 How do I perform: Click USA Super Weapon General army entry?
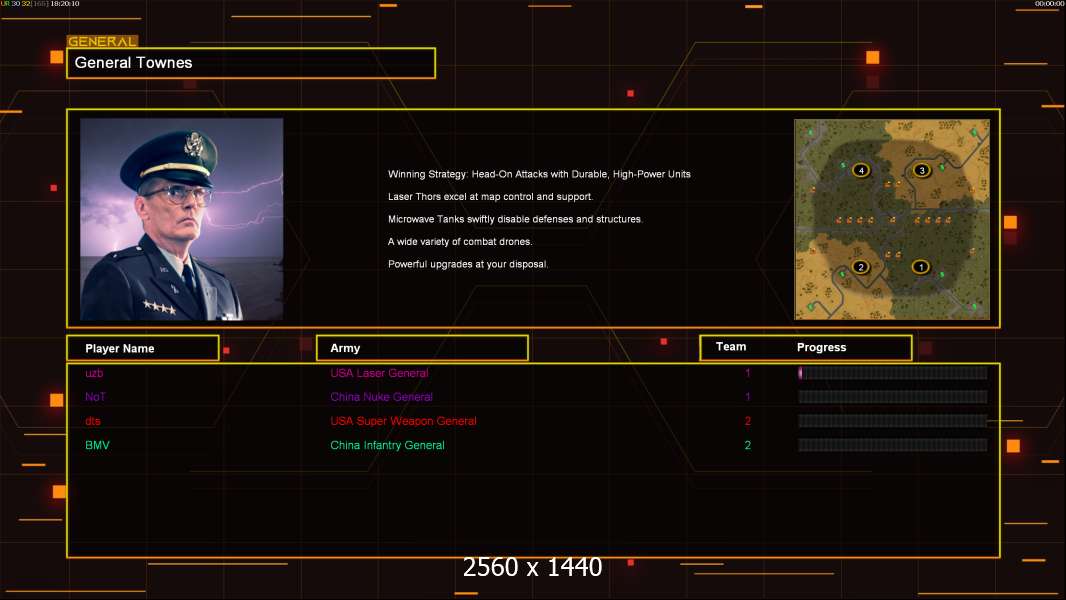pyautogui.click(x=403, y=421)
